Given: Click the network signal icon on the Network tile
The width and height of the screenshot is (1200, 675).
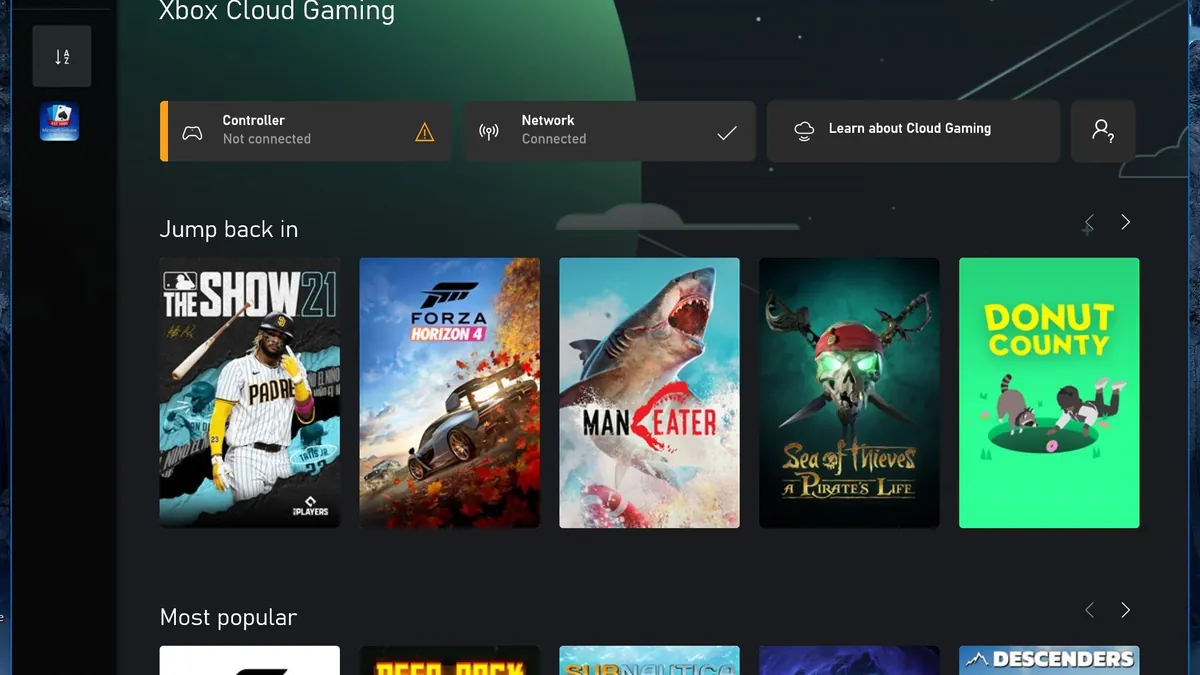Looking at the screenshot, I should point(489,130).
